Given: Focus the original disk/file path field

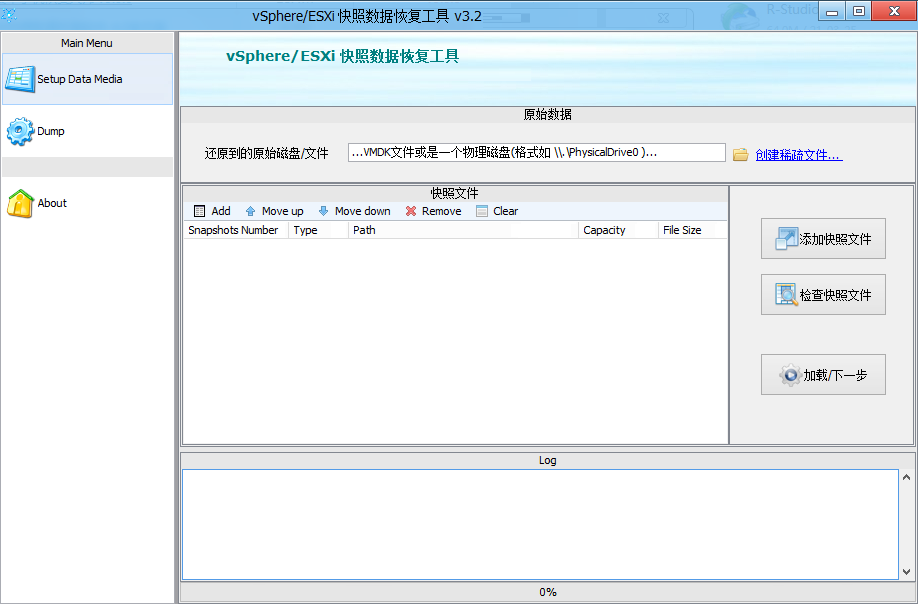Looking at the screenshot, I should (537, 153).
